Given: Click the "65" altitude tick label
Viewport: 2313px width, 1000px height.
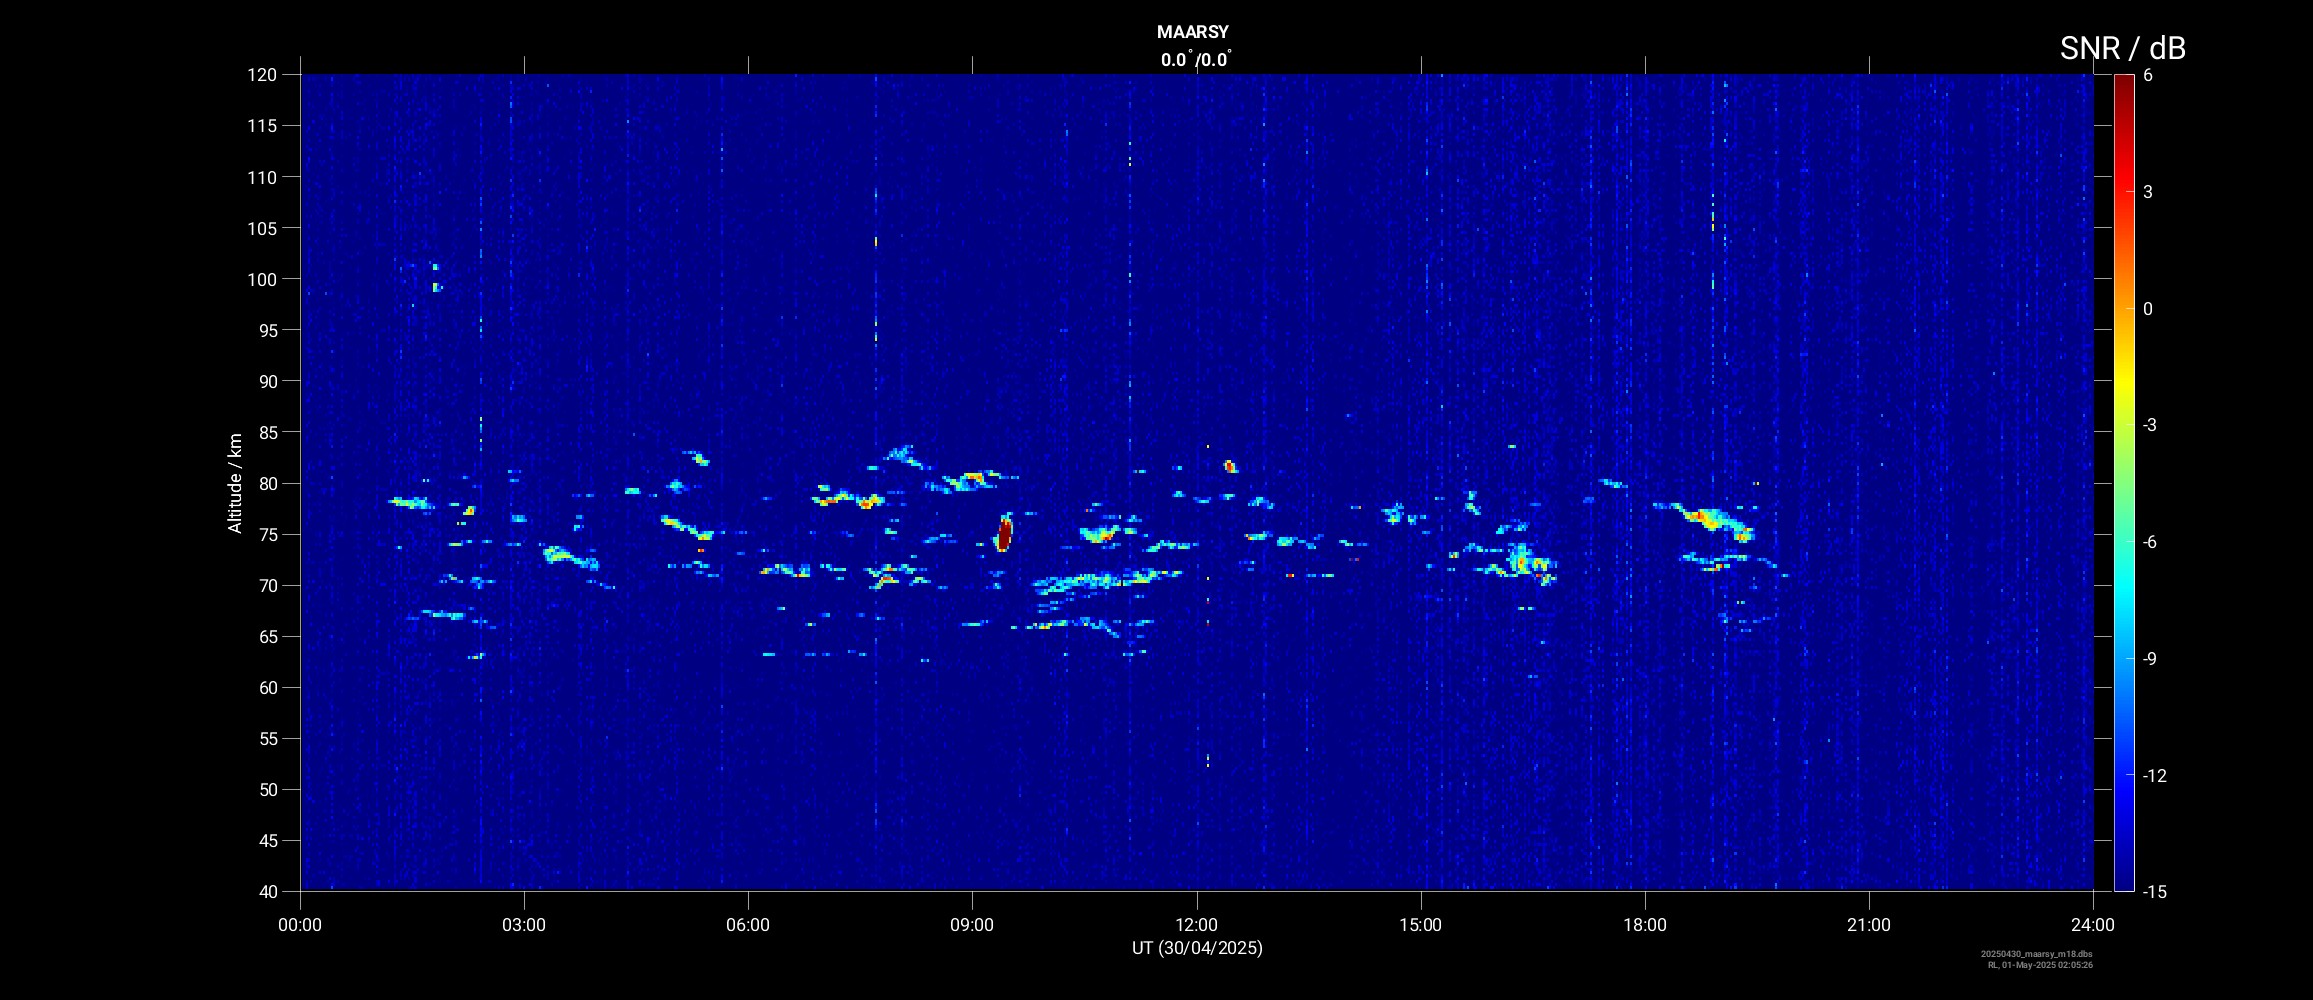Looking at the screenshot, I should [x=267, y=637].
